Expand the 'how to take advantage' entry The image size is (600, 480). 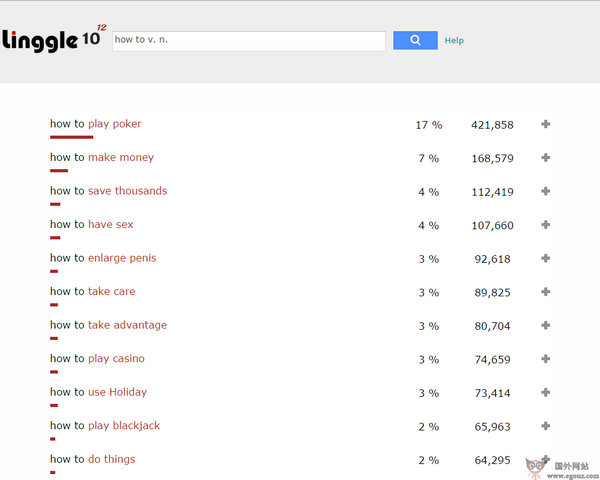545,325
